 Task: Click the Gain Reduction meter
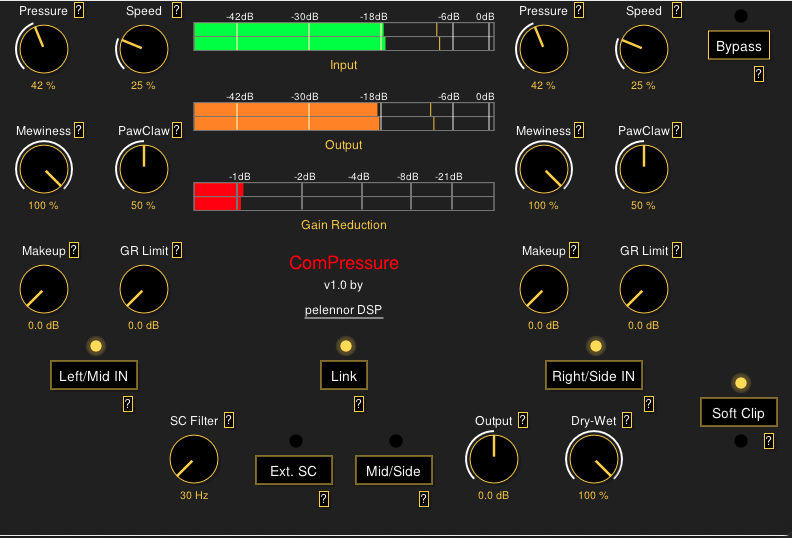click(344, 196)
